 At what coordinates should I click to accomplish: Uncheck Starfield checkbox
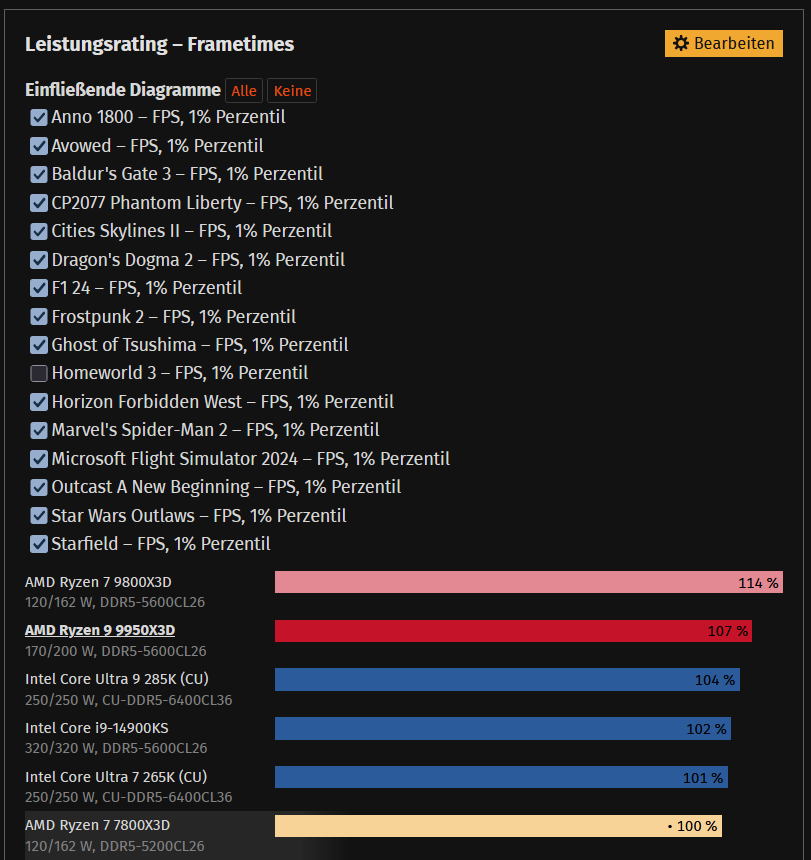(39, 544)
